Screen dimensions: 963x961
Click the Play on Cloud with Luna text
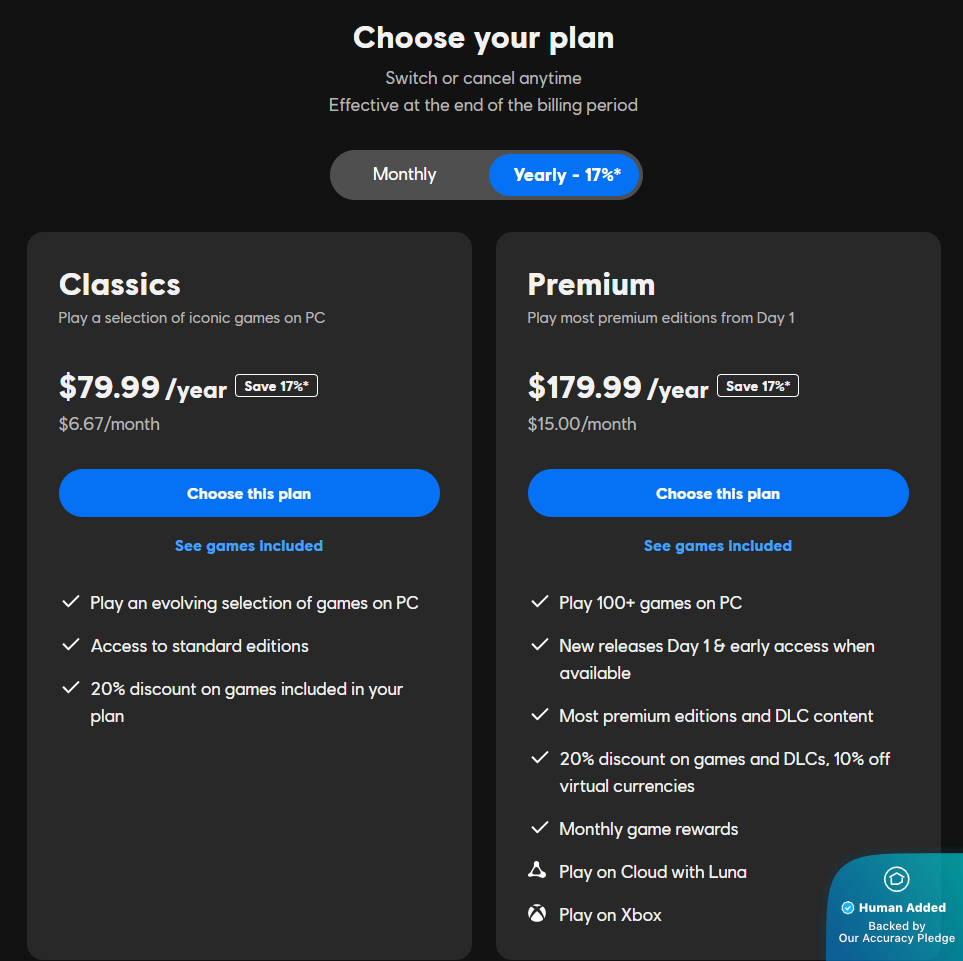(653, 872)
